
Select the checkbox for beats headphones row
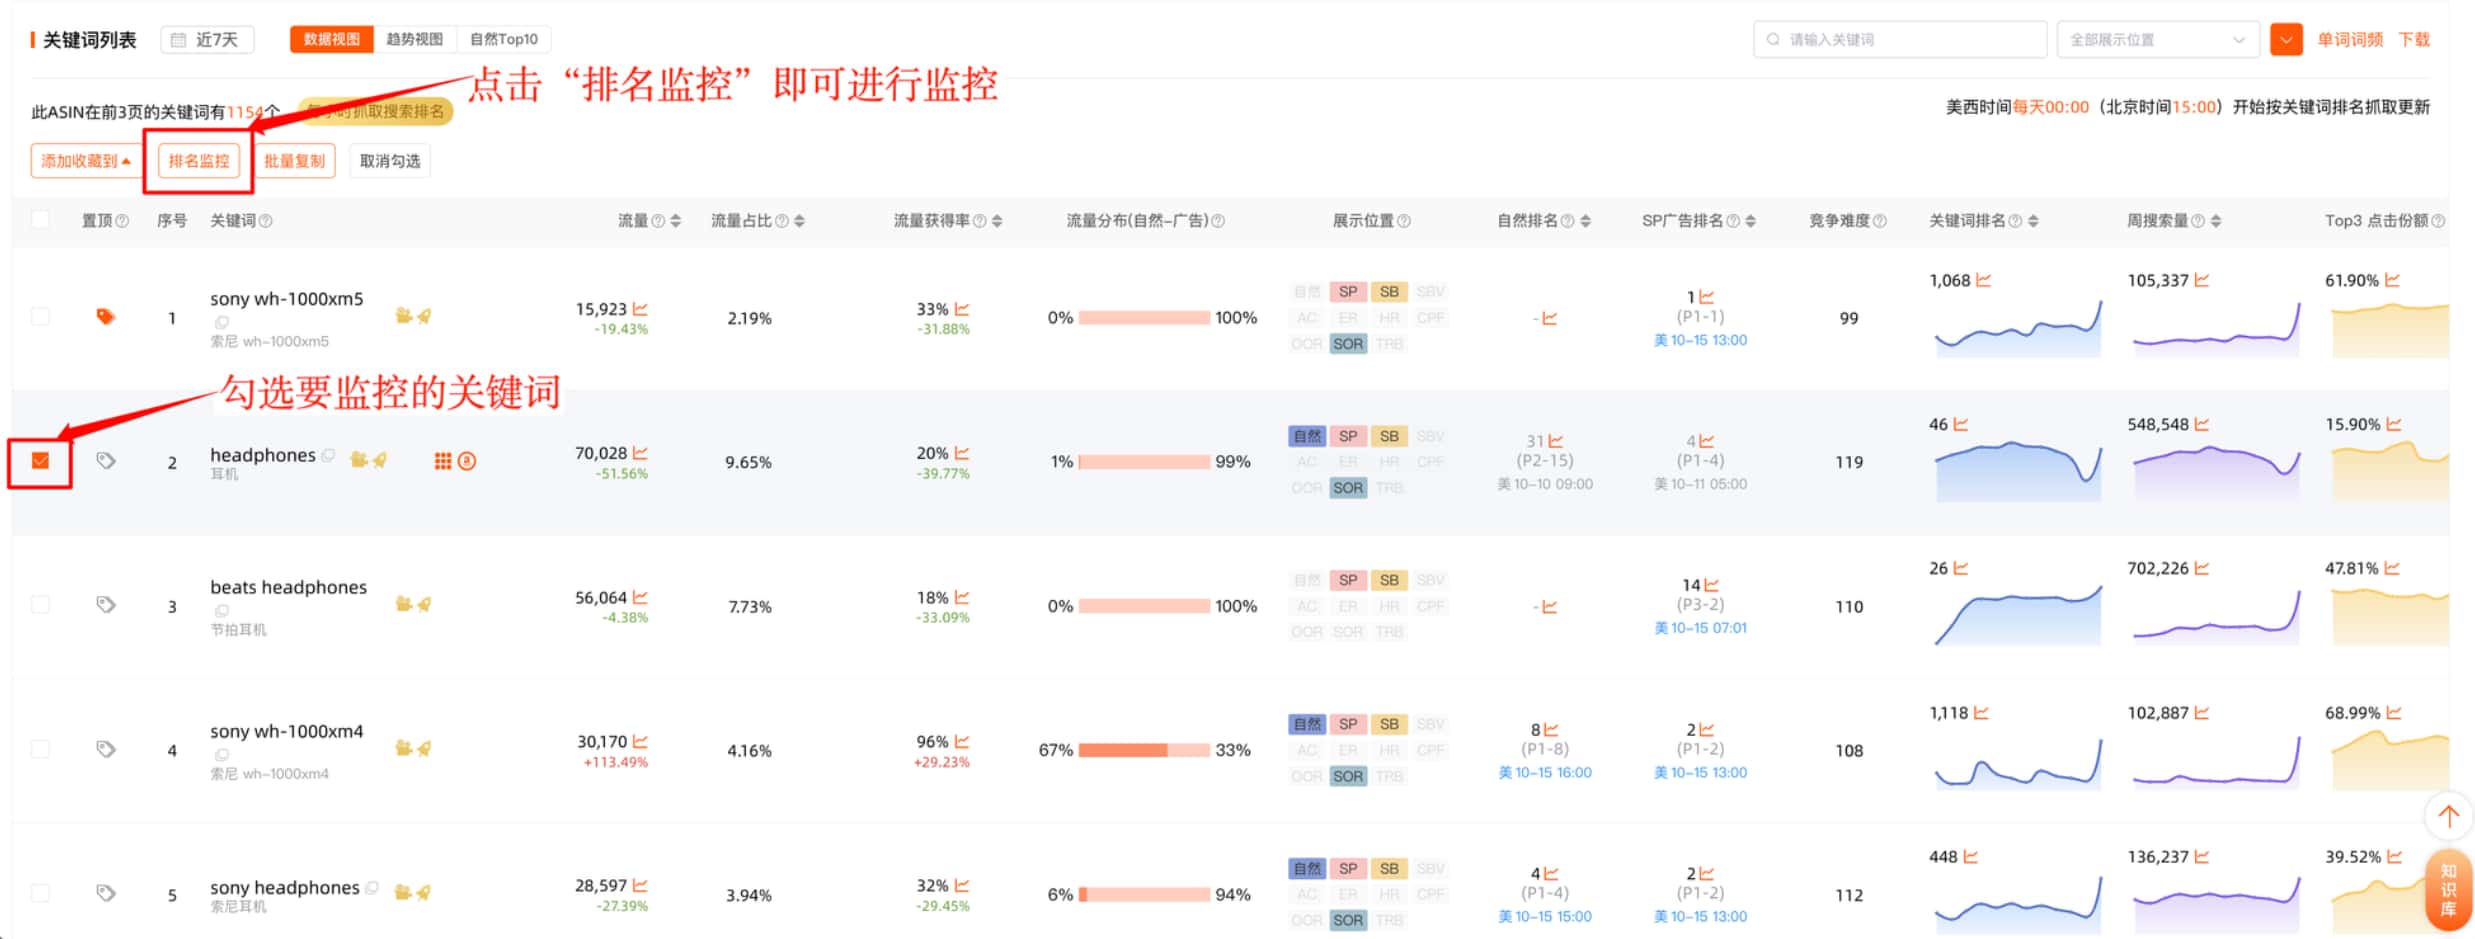pyautogui.click(x=41, y=604)
